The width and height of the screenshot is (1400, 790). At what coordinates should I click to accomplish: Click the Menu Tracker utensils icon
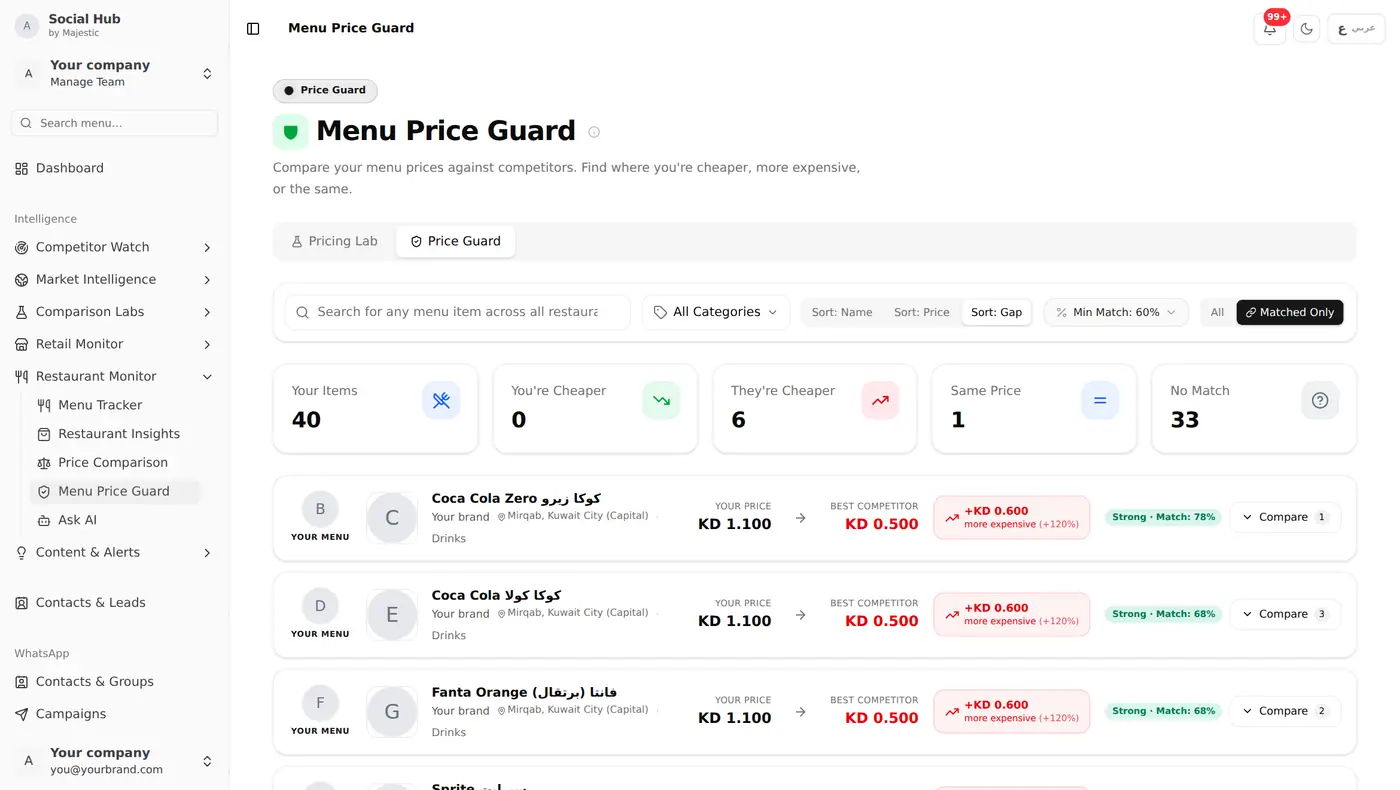click(44, 405)
